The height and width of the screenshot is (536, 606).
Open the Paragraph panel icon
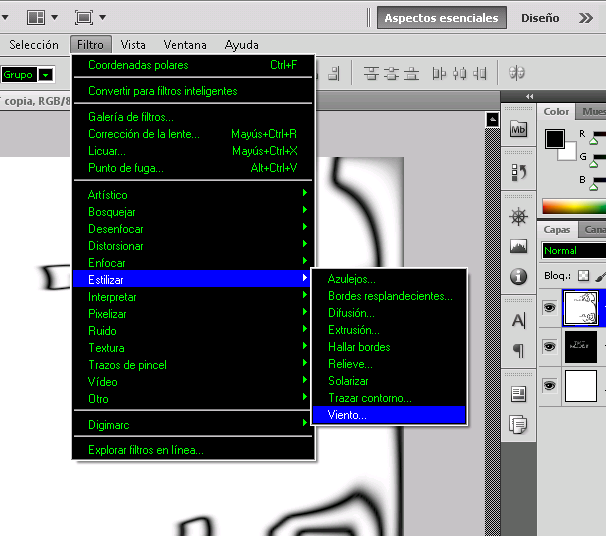518,350
